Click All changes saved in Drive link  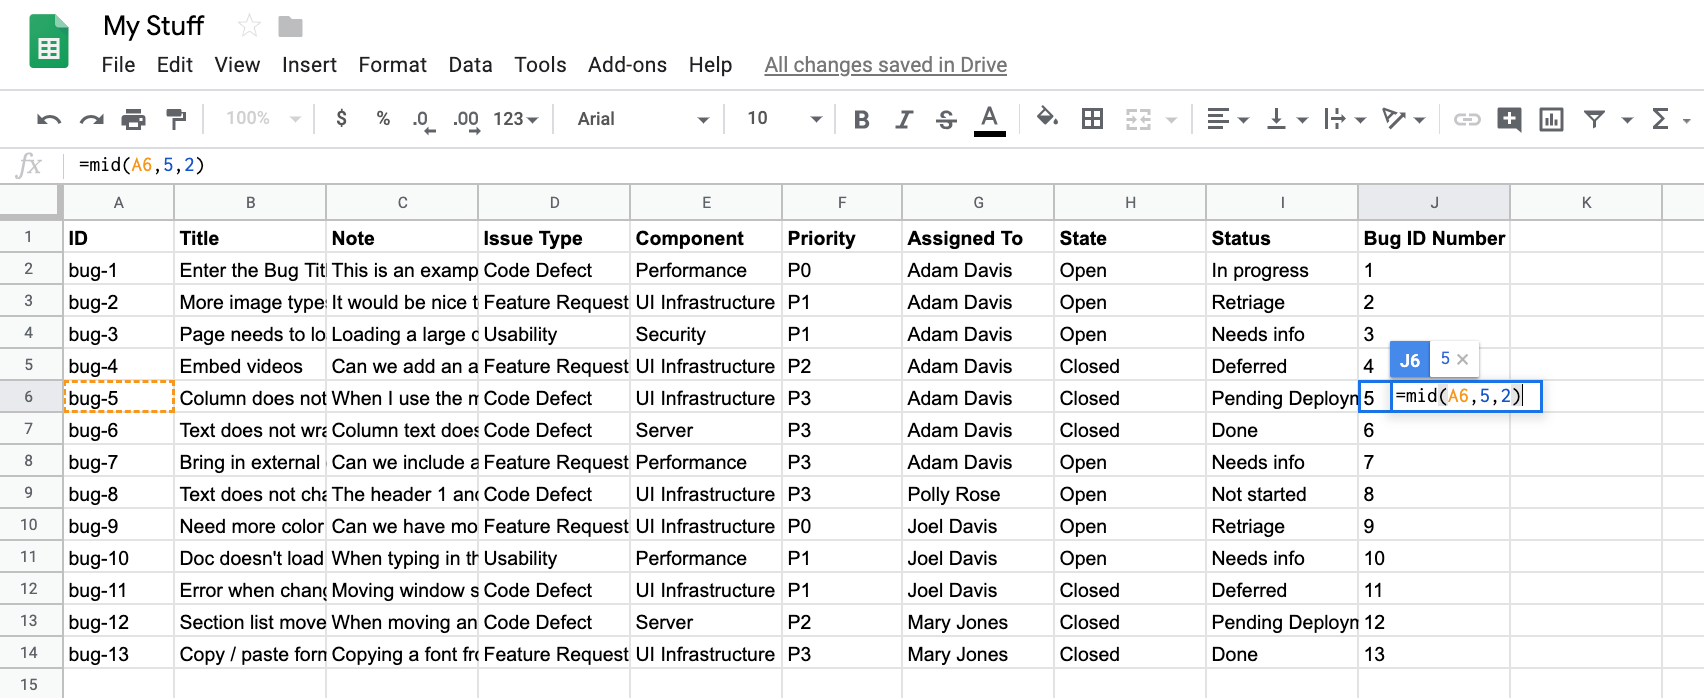[x=886, y=65]
